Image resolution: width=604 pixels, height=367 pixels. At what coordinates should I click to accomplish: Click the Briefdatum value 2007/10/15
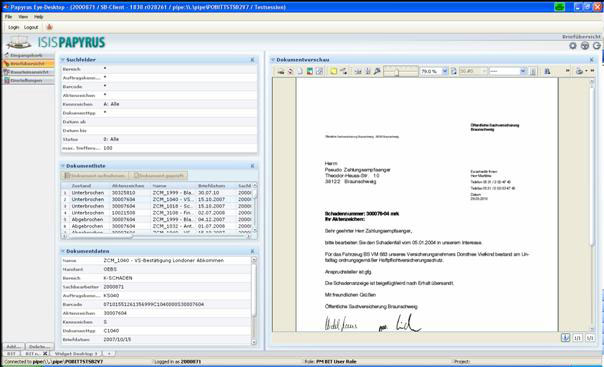tap(117, 340)
